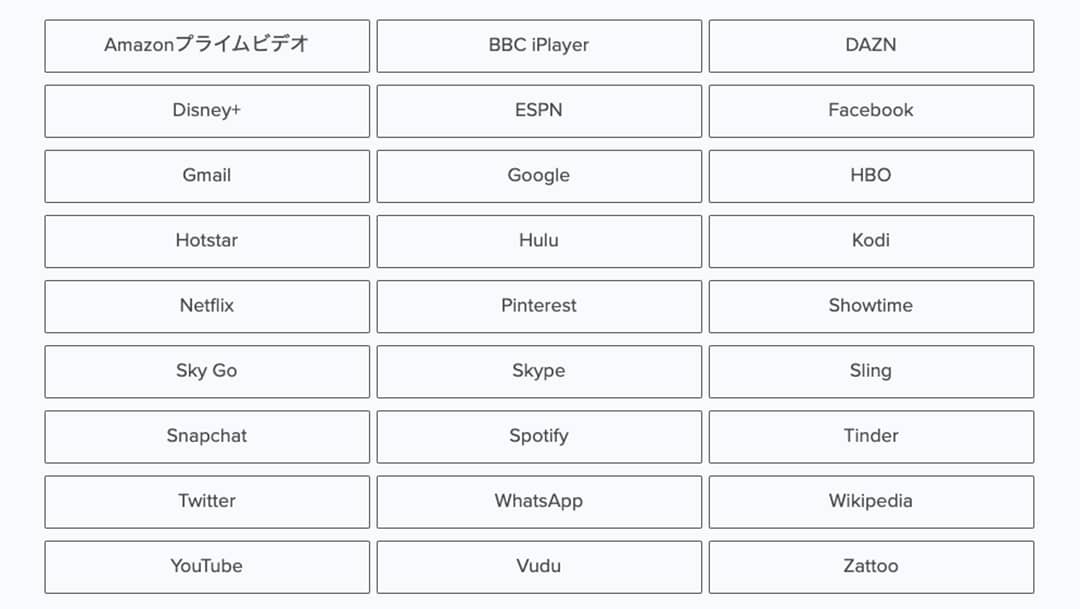Click the Hulu button

pyautogui.click(x=539, y=241)
